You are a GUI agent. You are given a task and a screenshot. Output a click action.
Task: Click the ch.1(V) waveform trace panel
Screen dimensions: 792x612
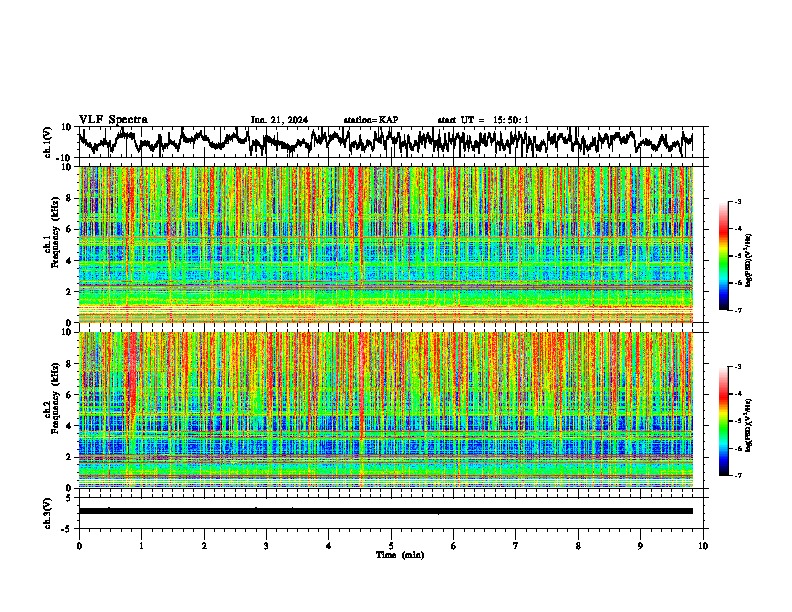point(390,142)
